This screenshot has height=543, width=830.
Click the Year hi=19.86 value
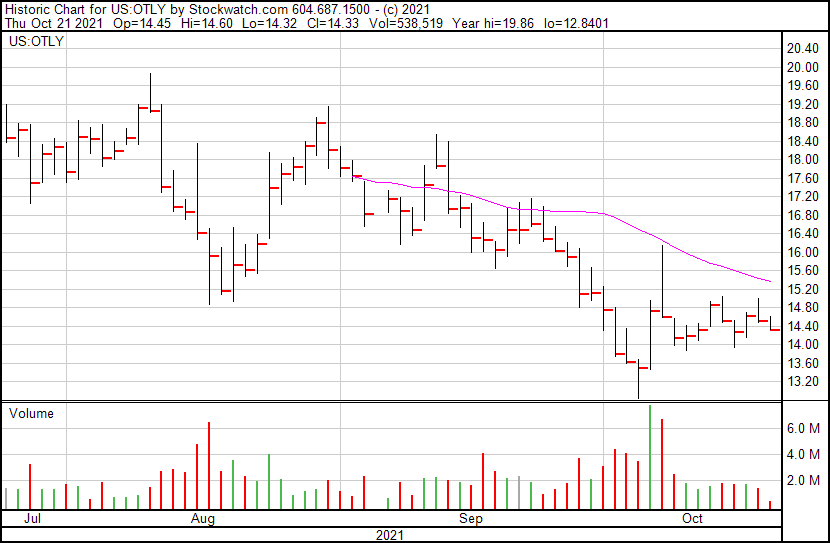pyautogui.click(x=493, y=23)
